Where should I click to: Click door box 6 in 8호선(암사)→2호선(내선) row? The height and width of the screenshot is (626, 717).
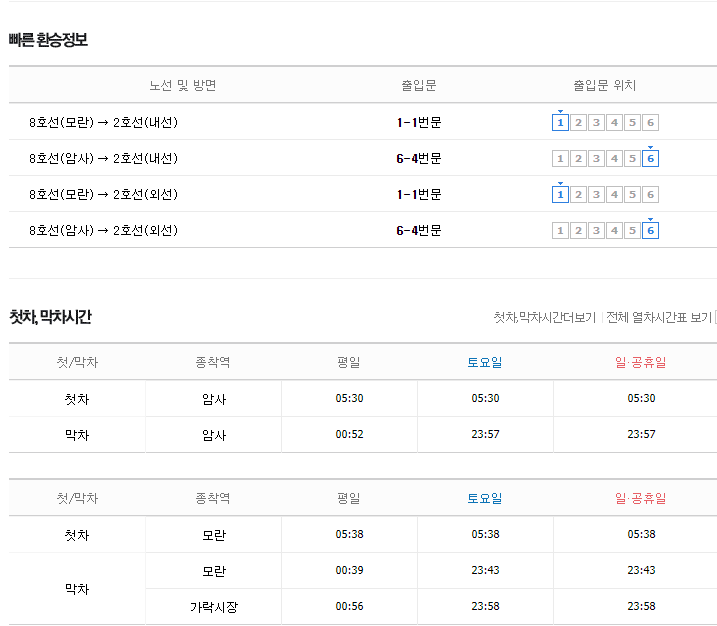[x=650, y=159]
